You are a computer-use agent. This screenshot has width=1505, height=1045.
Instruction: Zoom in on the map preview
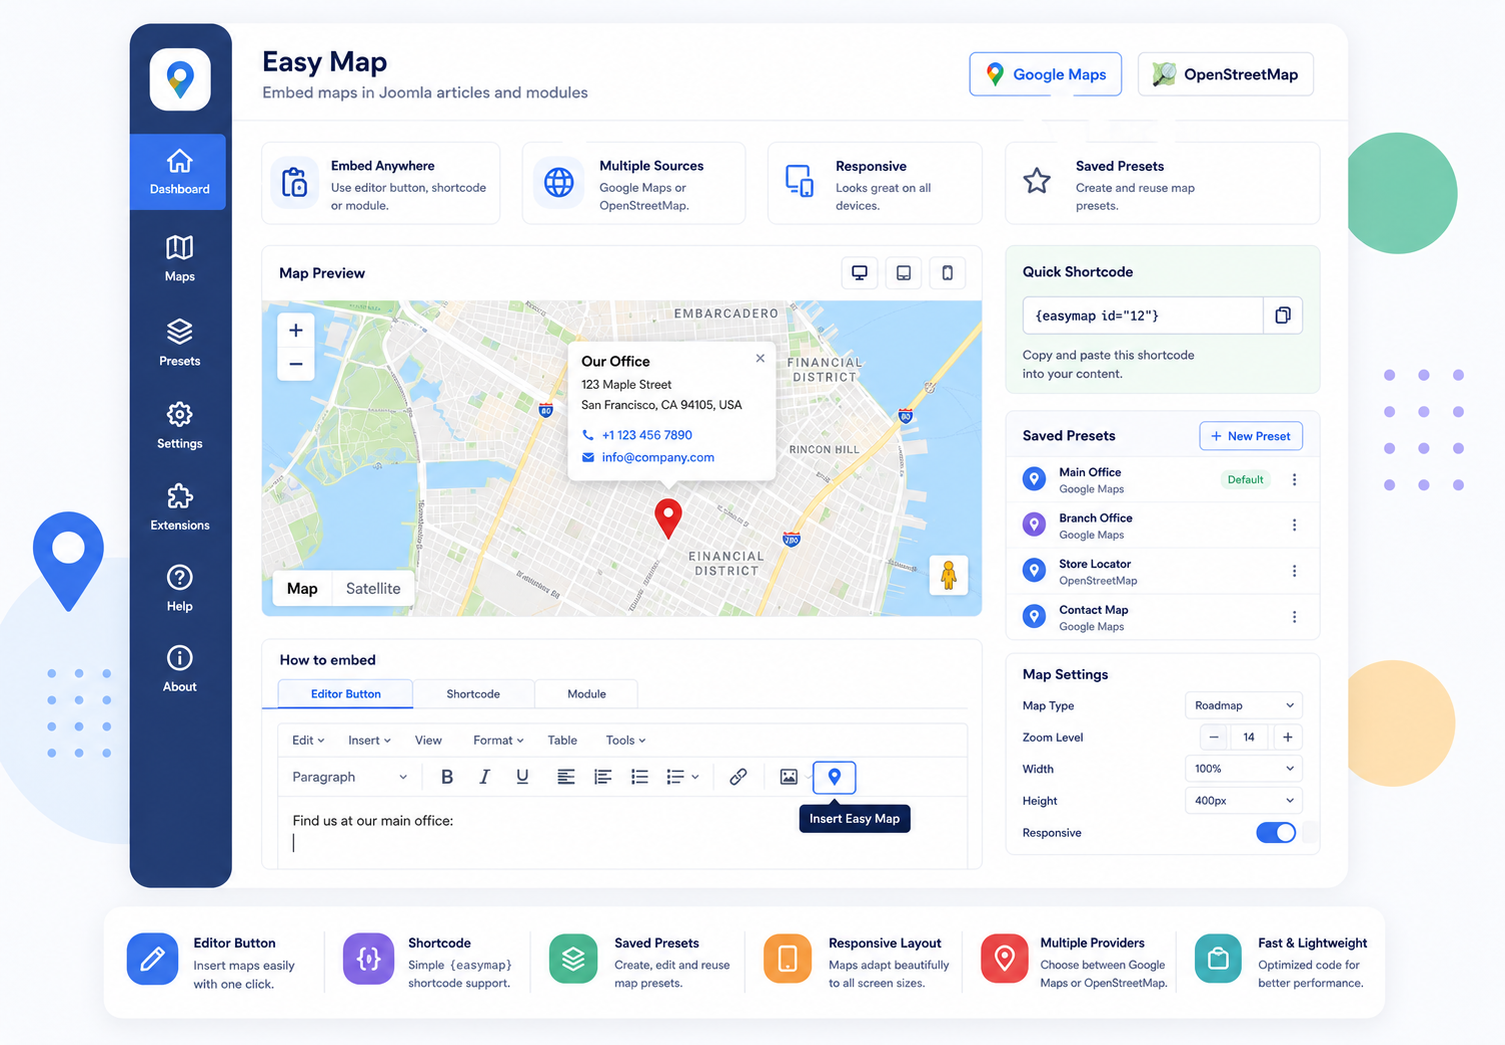(296, 330)
